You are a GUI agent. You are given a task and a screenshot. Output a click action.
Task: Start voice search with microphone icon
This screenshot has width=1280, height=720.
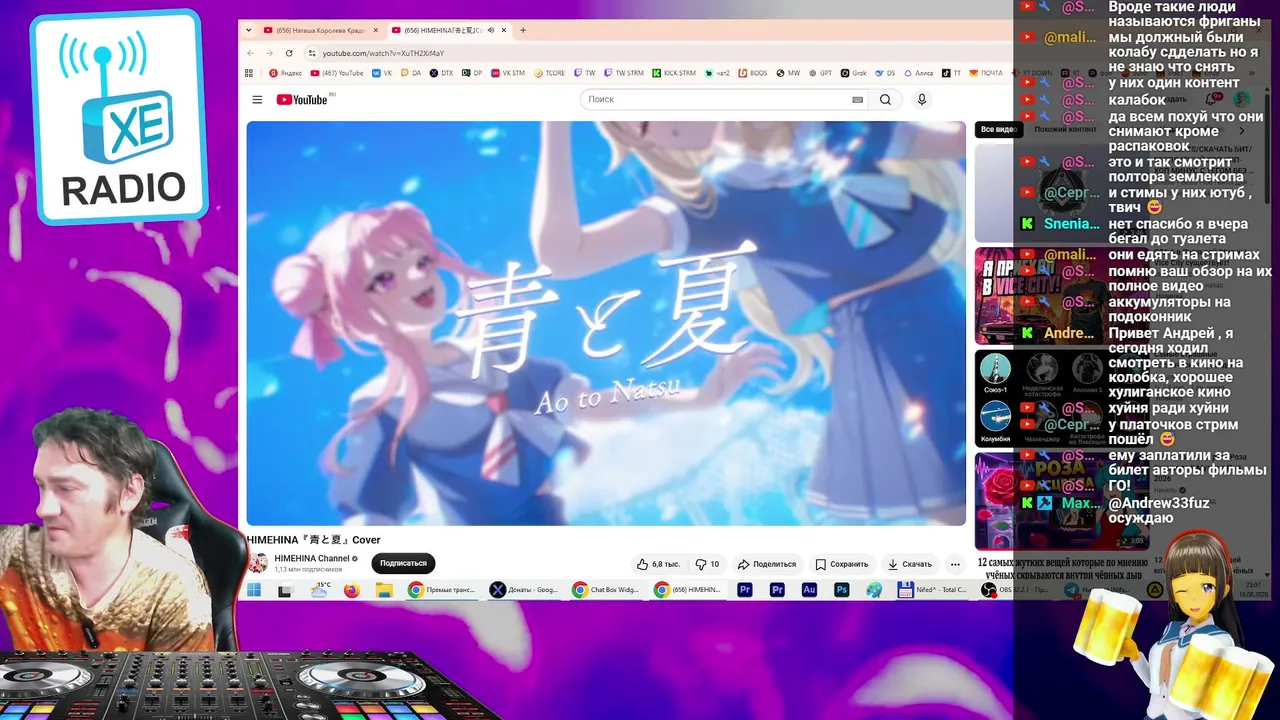pos(922,100)
